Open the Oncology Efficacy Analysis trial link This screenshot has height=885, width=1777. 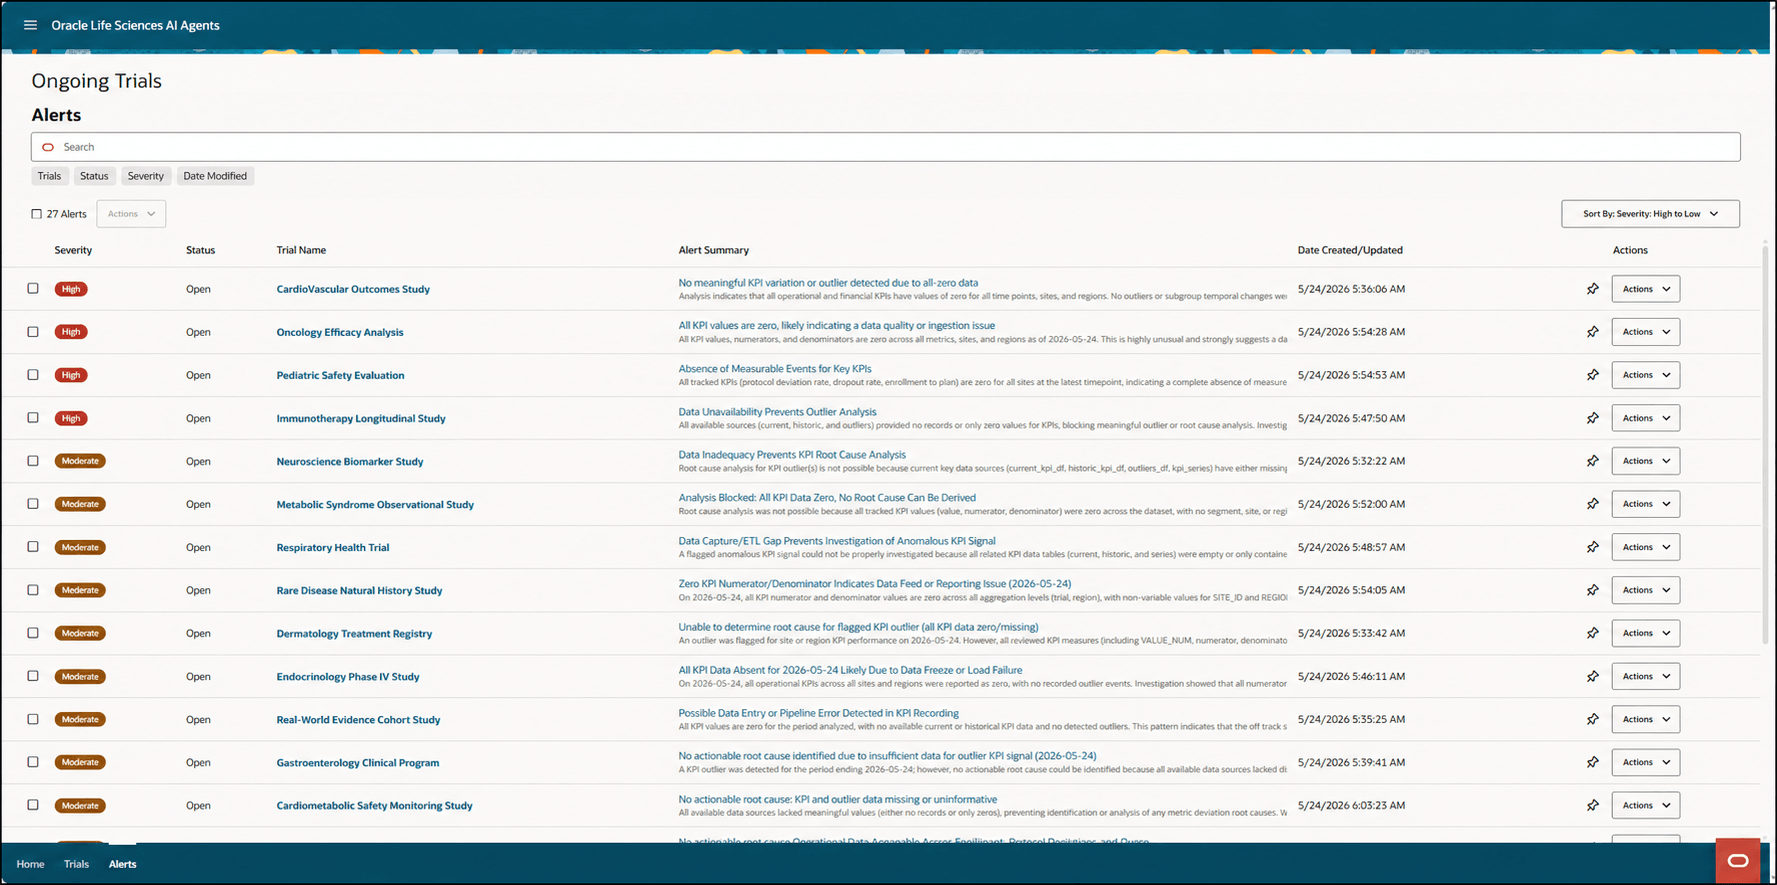point(340,332)
